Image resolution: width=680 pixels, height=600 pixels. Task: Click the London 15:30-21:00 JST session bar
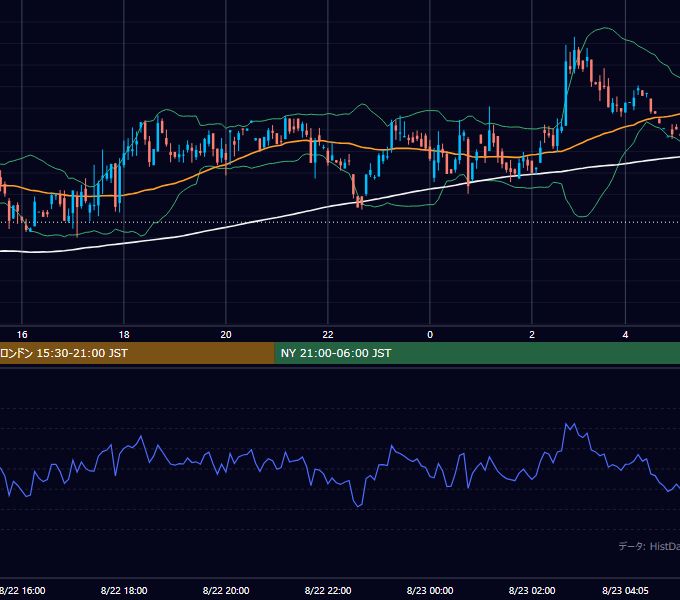[137, 353]
